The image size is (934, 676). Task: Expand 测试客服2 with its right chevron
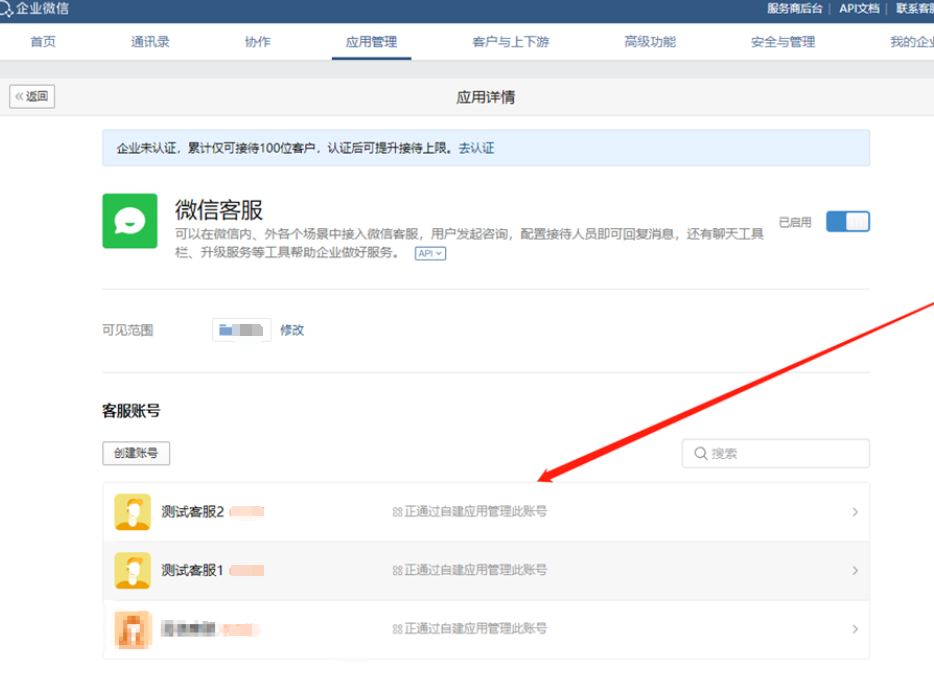click(854, 512)
